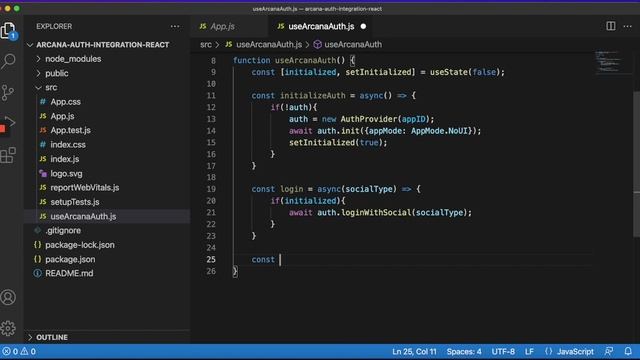Open App.js file in the explorer

(x=62, y=116)
